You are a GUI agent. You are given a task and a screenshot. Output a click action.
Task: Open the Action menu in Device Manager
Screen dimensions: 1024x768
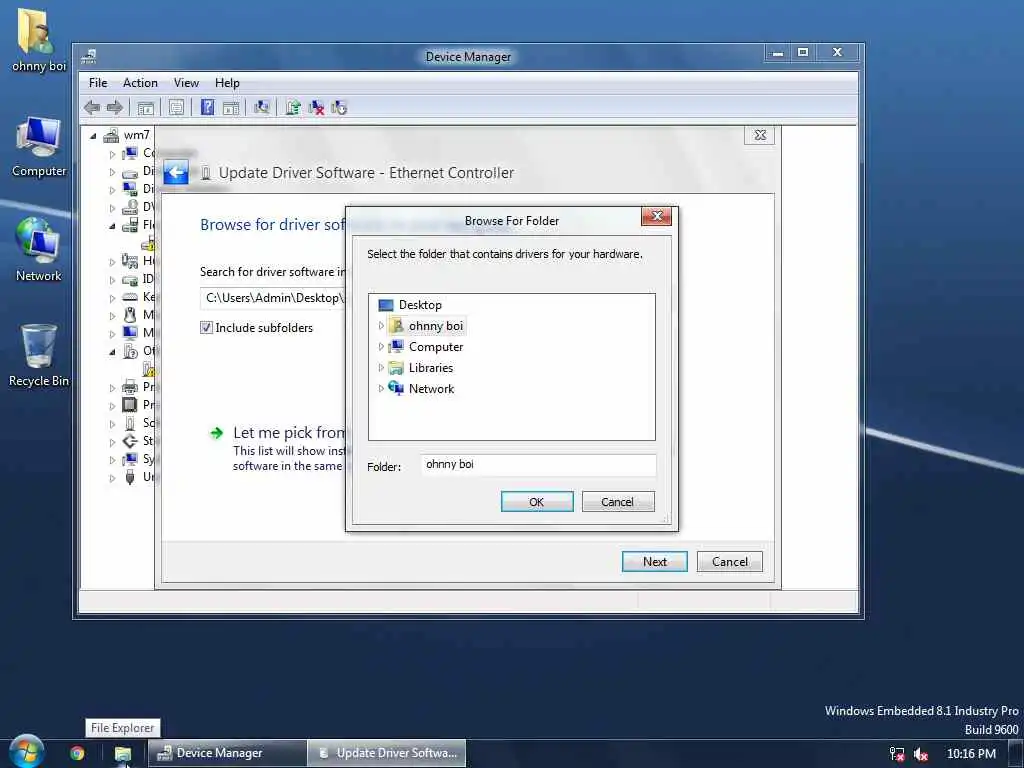tap(140, 83)
